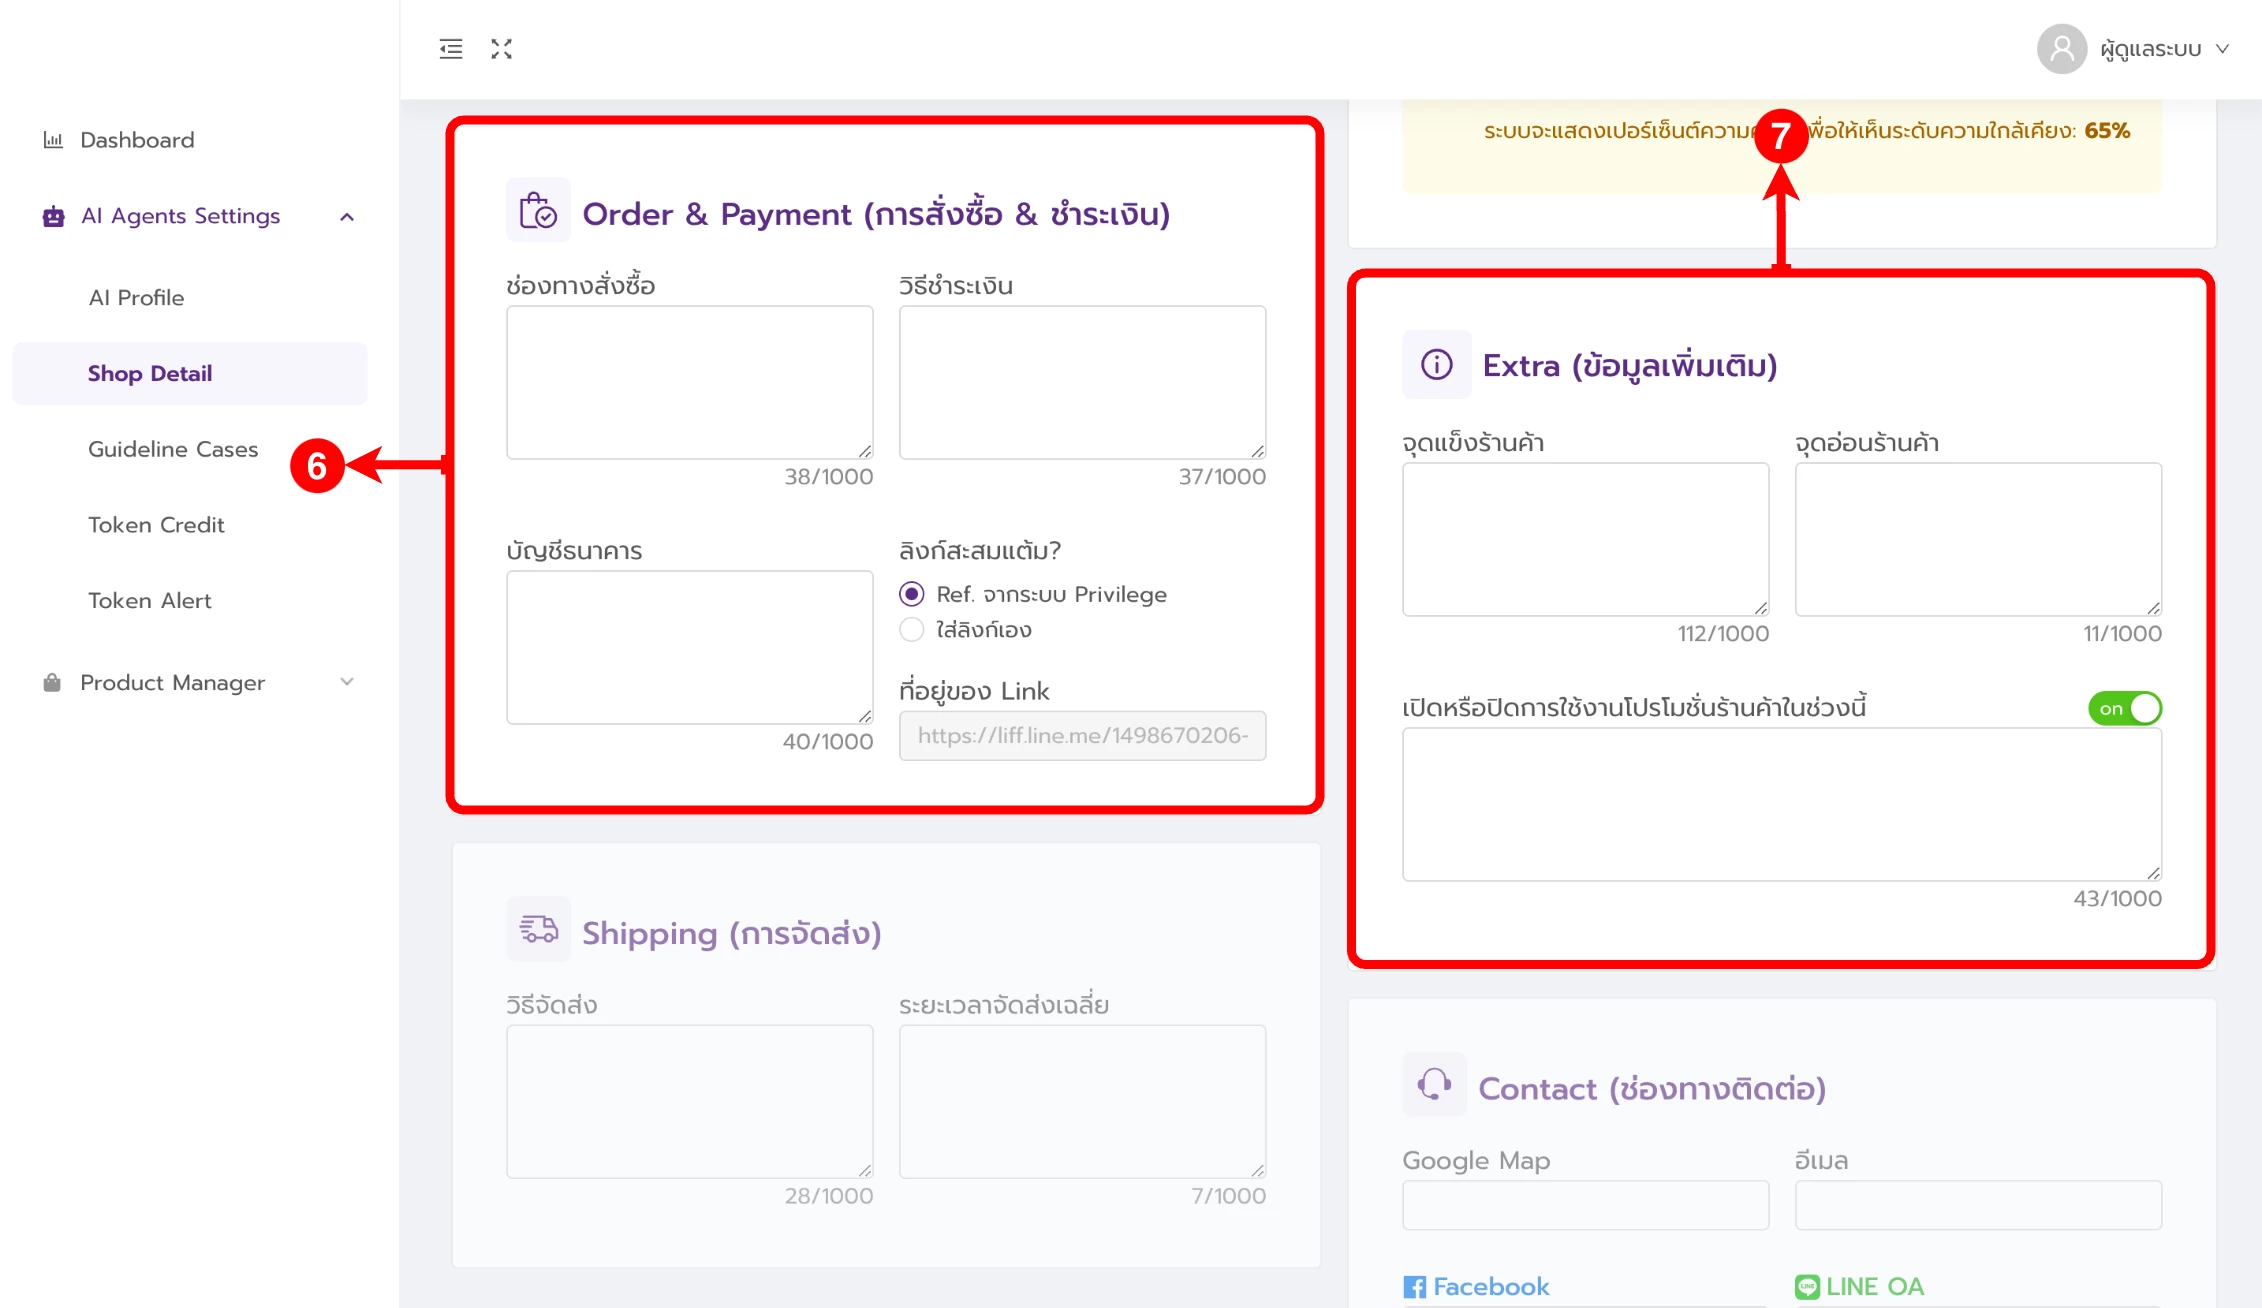Select the ใส่ลิงก์เอง radio option
Viewport: 2262px width, 1308px height.
click(x=911, y=629)
